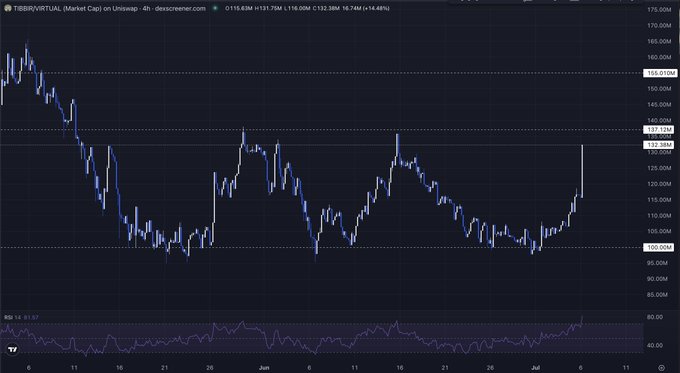Click the TradingView logo badge
This screenshot has width=680, height=373.
[x=13, y=349]
